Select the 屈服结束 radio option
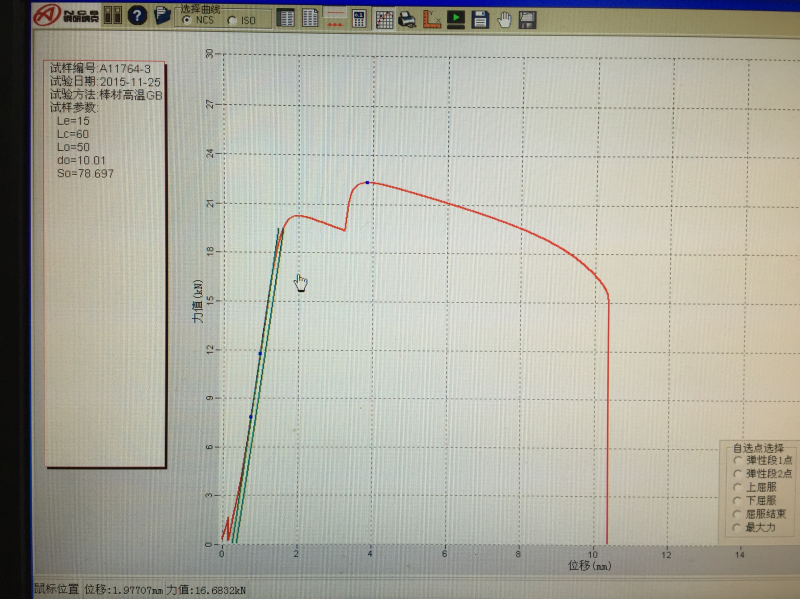Viewport: 800px width, 599px height. (x=737, y=514)
